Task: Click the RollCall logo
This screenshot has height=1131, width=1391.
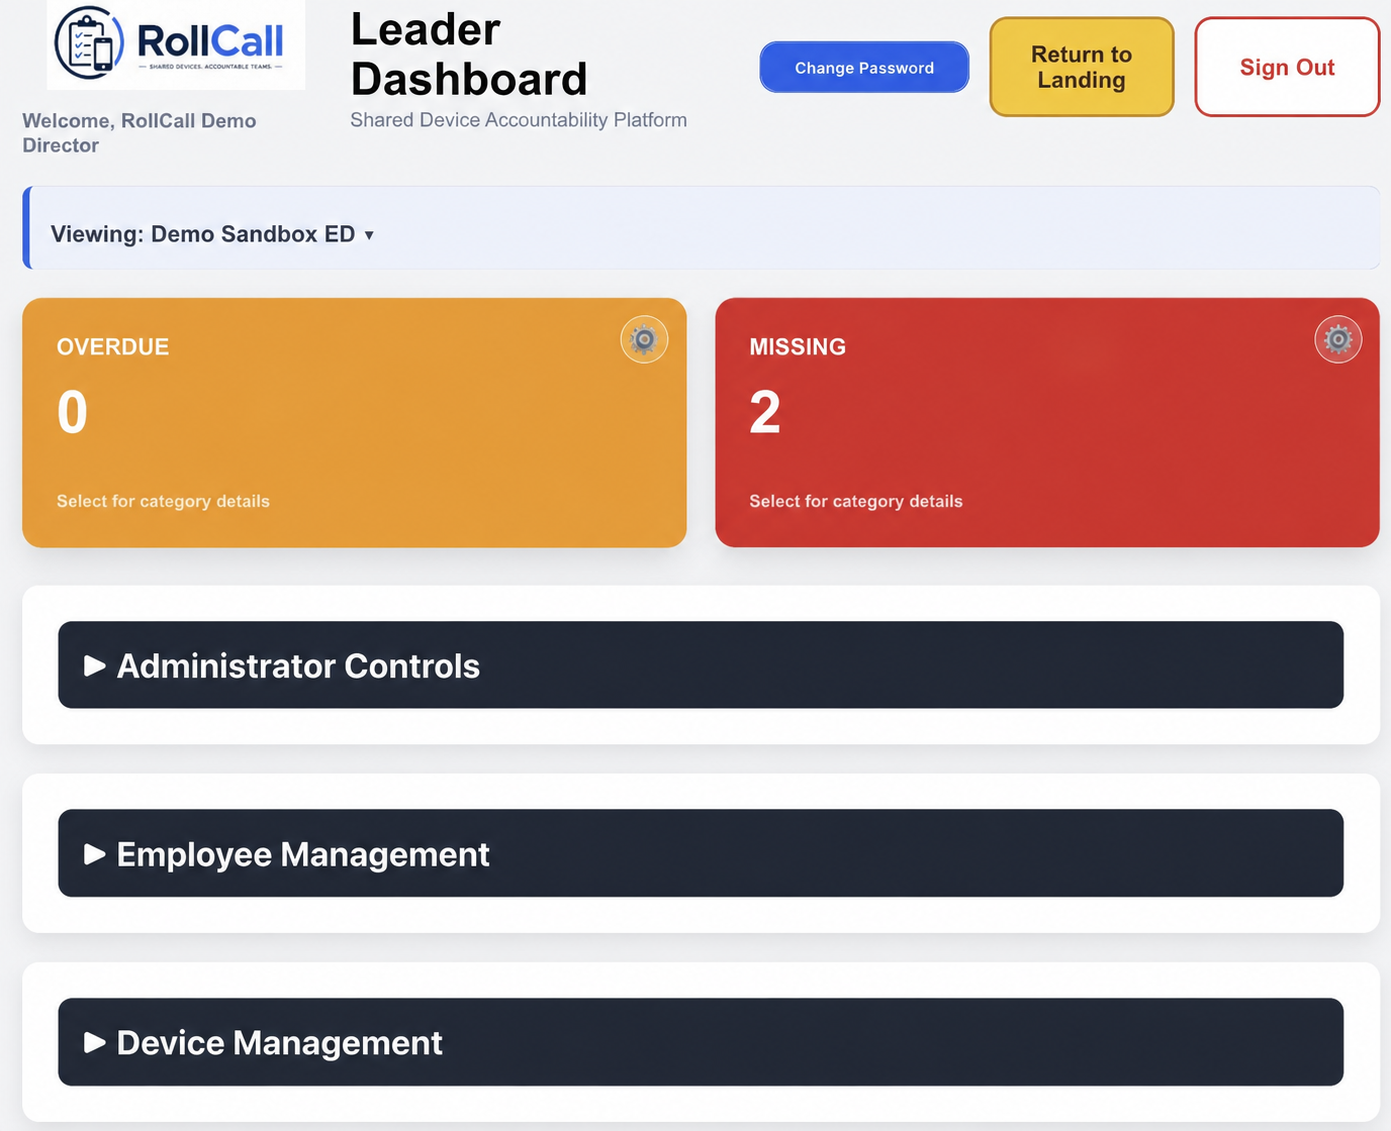Action: pos(176,45)
